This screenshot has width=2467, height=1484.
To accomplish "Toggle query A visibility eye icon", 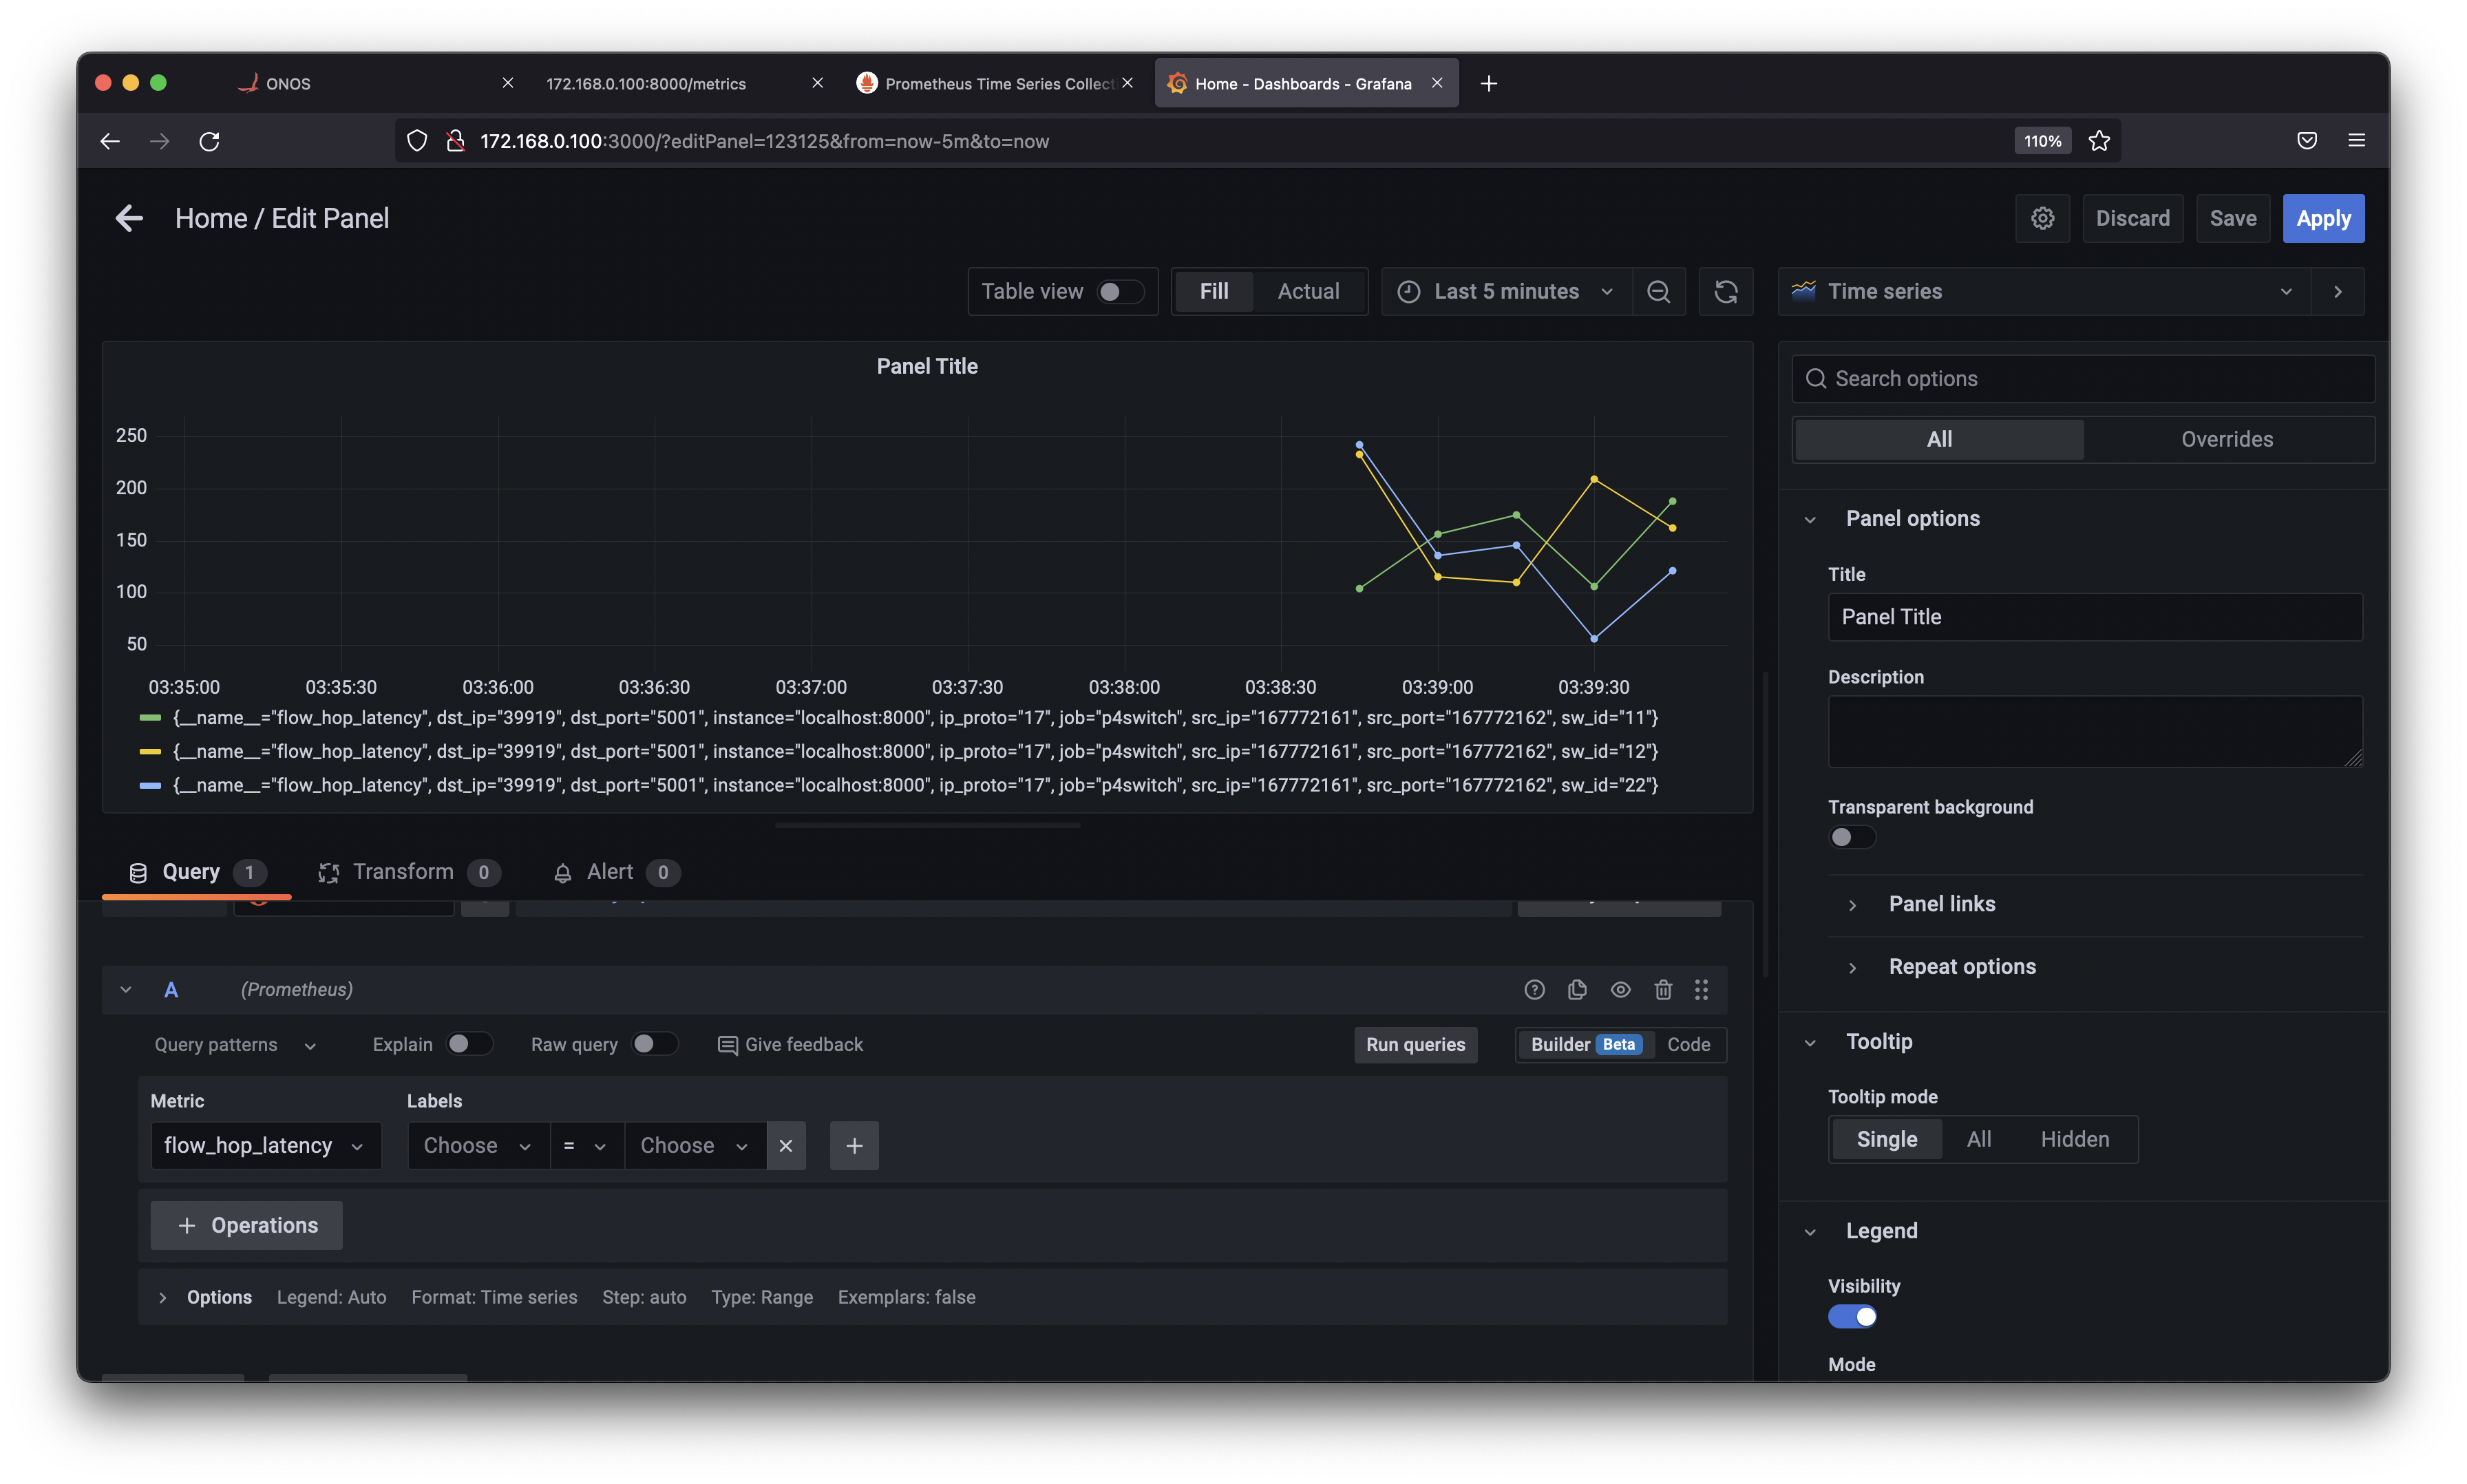I will coord(1620,989).
